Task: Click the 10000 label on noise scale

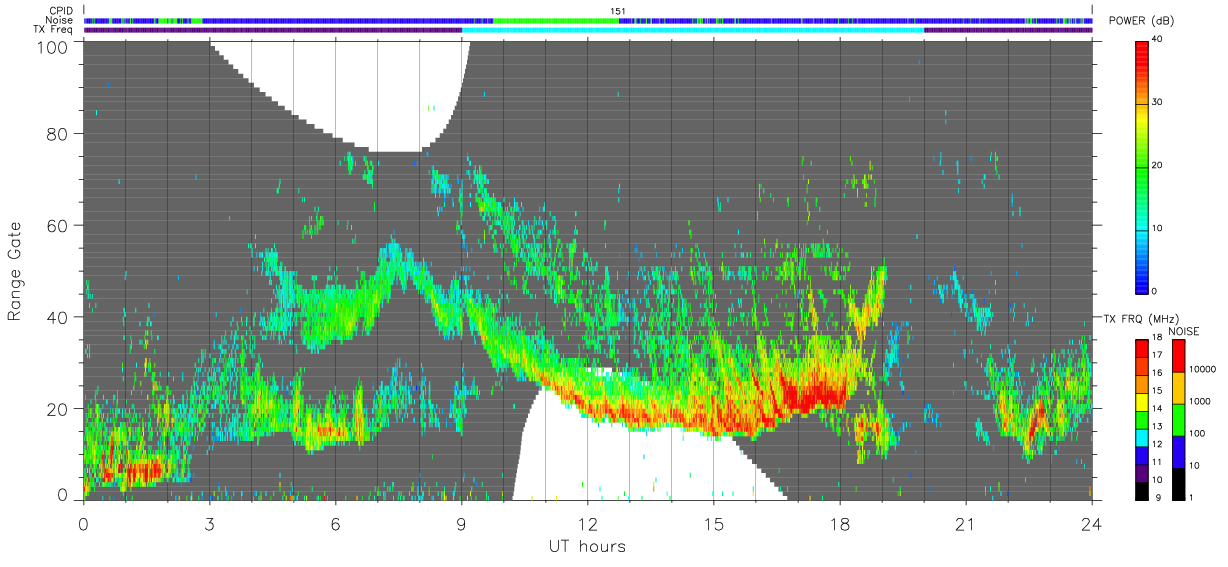Action: (1204, 370)
